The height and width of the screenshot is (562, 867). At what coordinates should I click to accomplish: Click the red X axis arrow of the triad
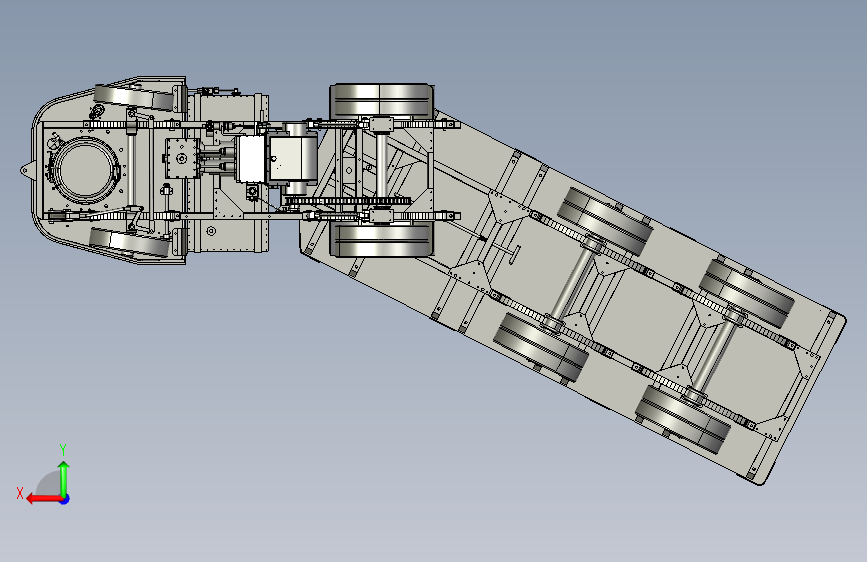coord(43,499)
